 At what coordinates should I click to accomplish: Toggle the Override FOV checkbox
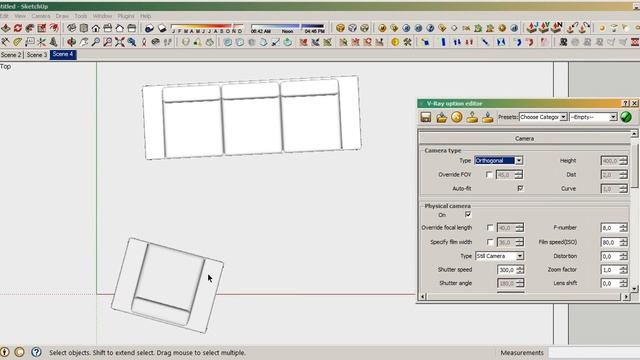[x=489, y=174]
